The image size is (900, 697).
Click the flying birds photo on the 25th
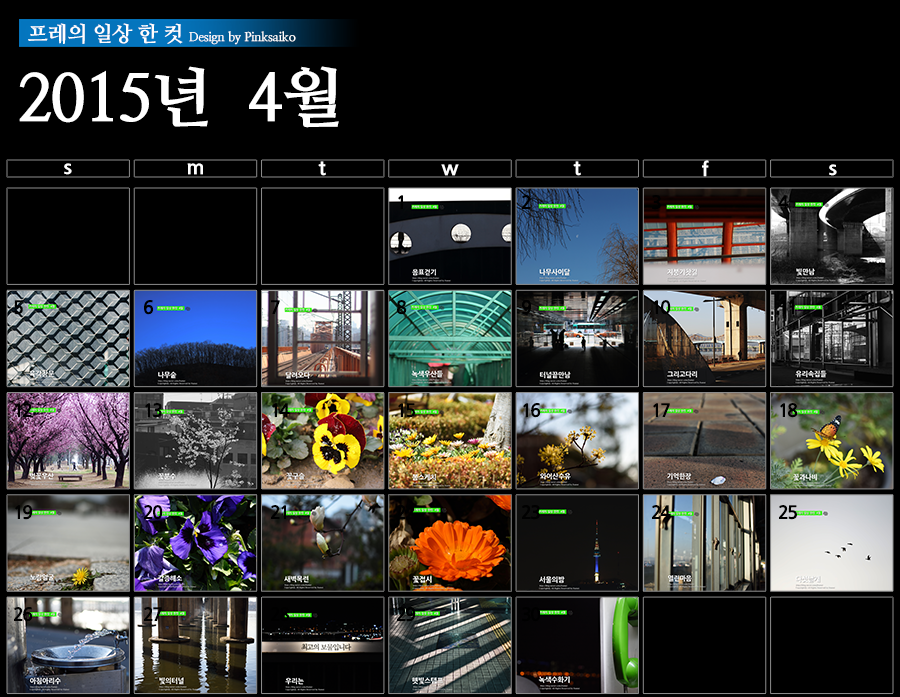coord(831,543)
